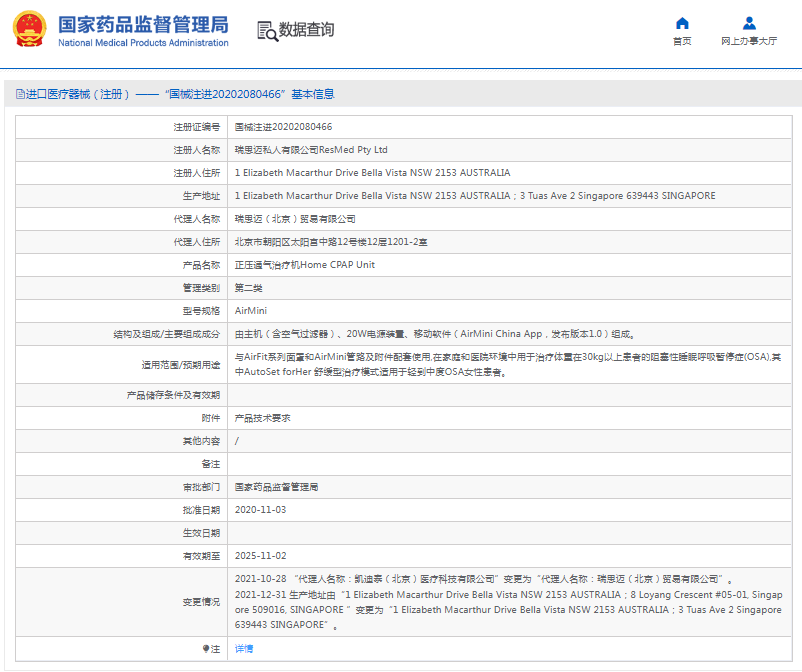Image resolution: width=802 pixels, height=672 pixels.
Task: Click the 代理人住所 label
Action: click(196, 242)
